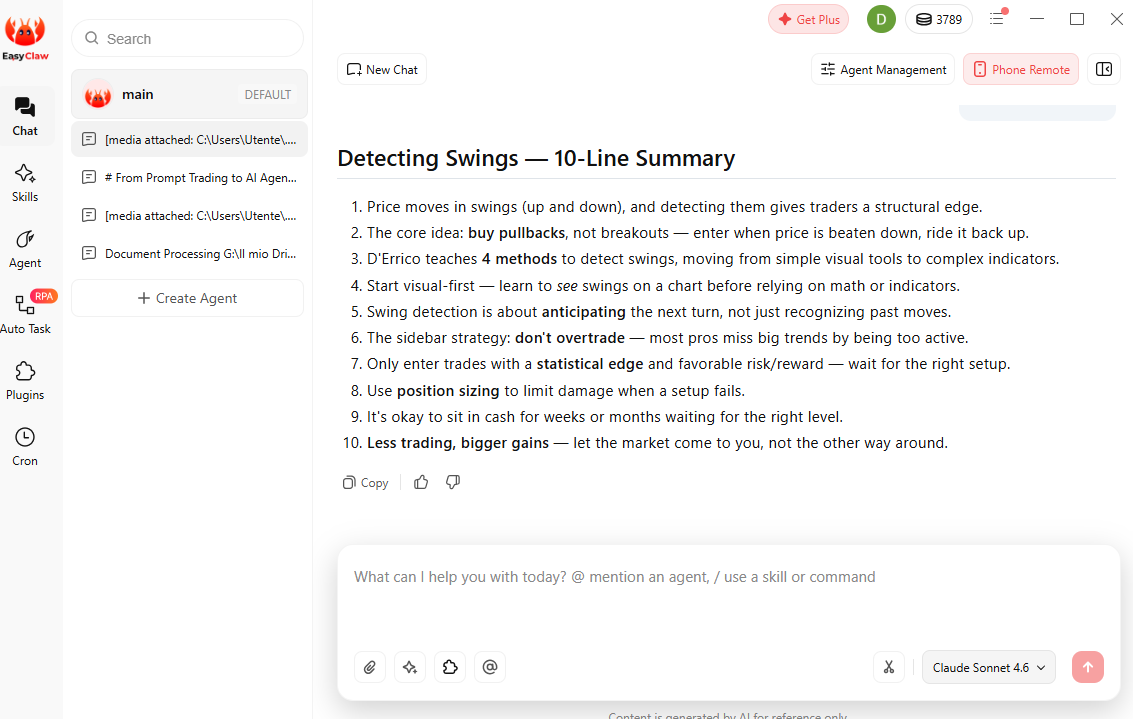Click the 'Detecting Swings — 10-Line Summary' heading
The width and height of the screenshot is (1133, 719).
(536, 158)
